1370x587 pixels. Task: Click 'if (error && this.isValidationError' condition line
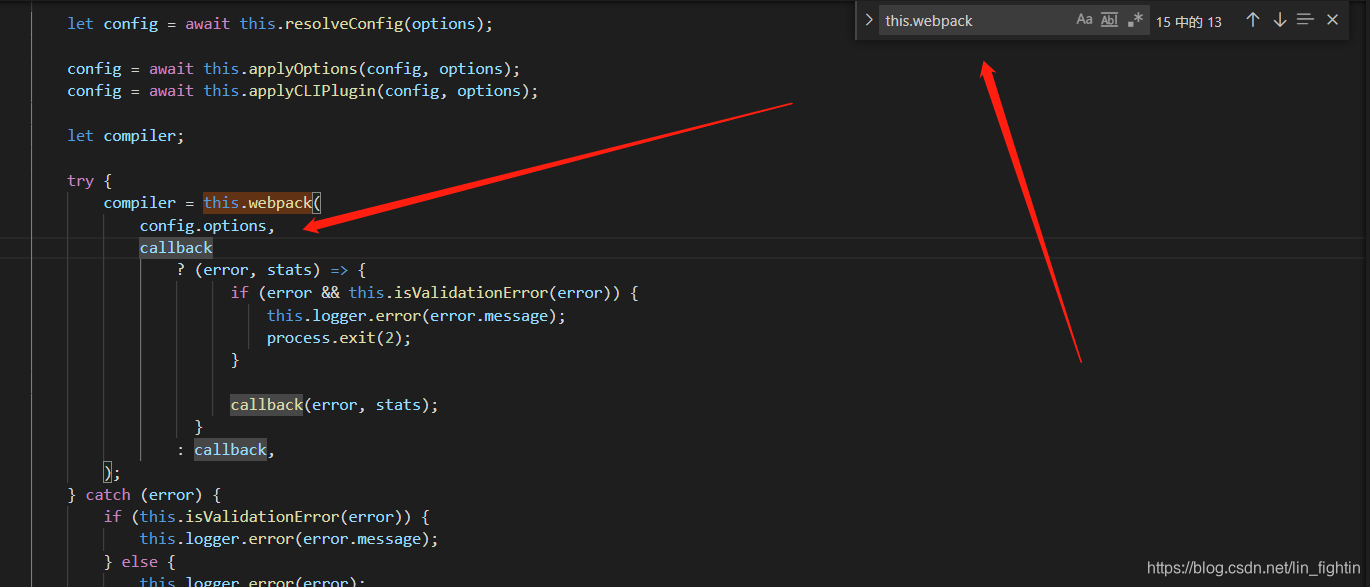pos(434,293)
